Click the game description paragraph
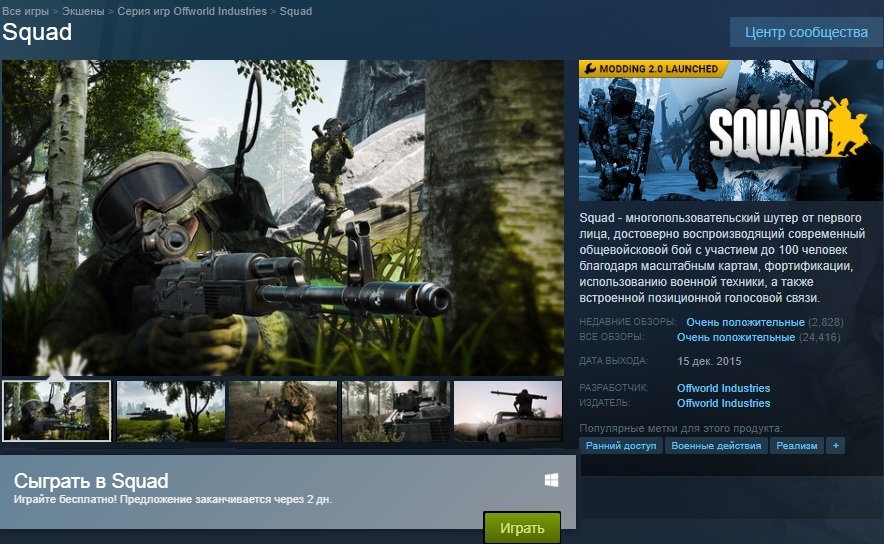 click(x=722, y=258)
